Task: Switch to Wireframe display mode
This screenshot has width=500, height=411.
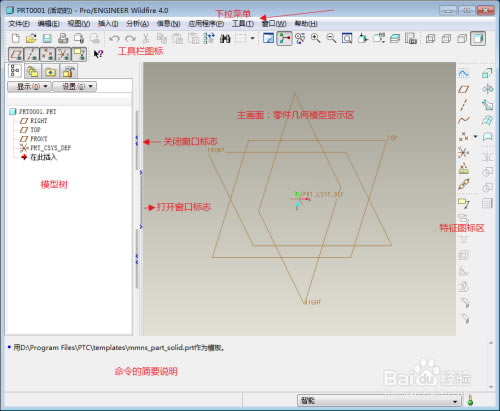Action: (430, 39)
